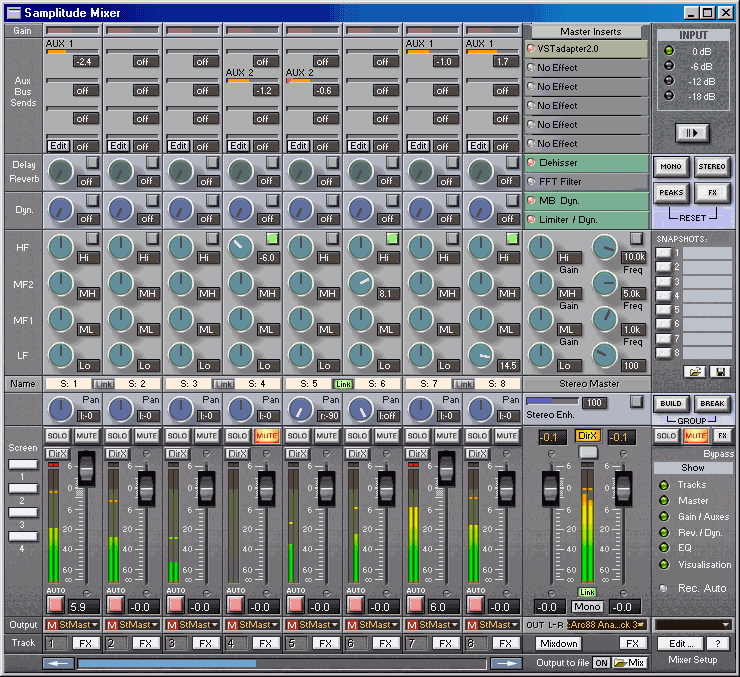Click the red AUTO button on track 7

(x=415, y=604)
